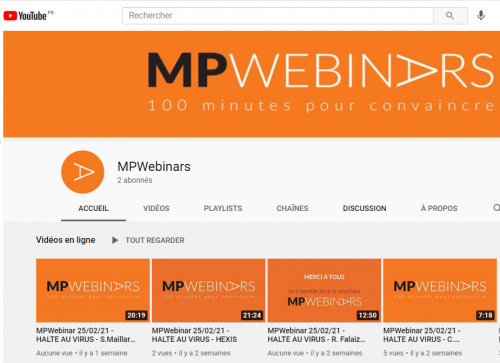Click the YouTube logo
This screenshot has height=363, width=500.
click(29, 15)
